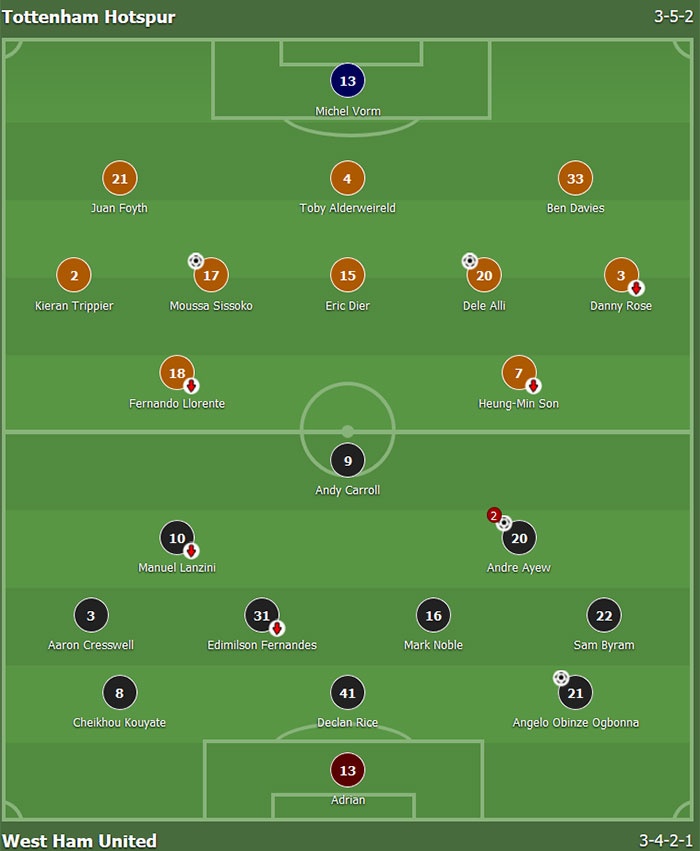Click the West Ham 3-4-2-1 formation label
This screenshot has width=700, height=851.
(665, 840)
